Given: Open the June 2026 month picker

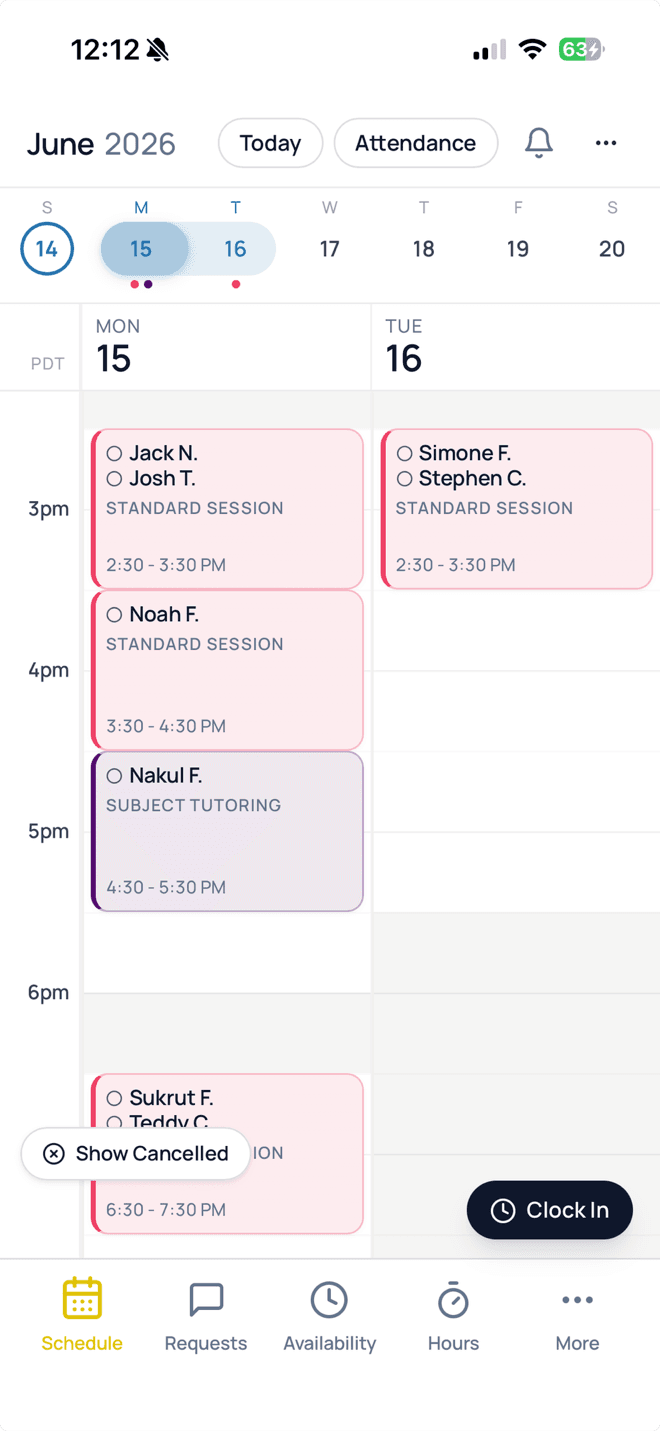Looking at the screenshot, I should [101, 144].
